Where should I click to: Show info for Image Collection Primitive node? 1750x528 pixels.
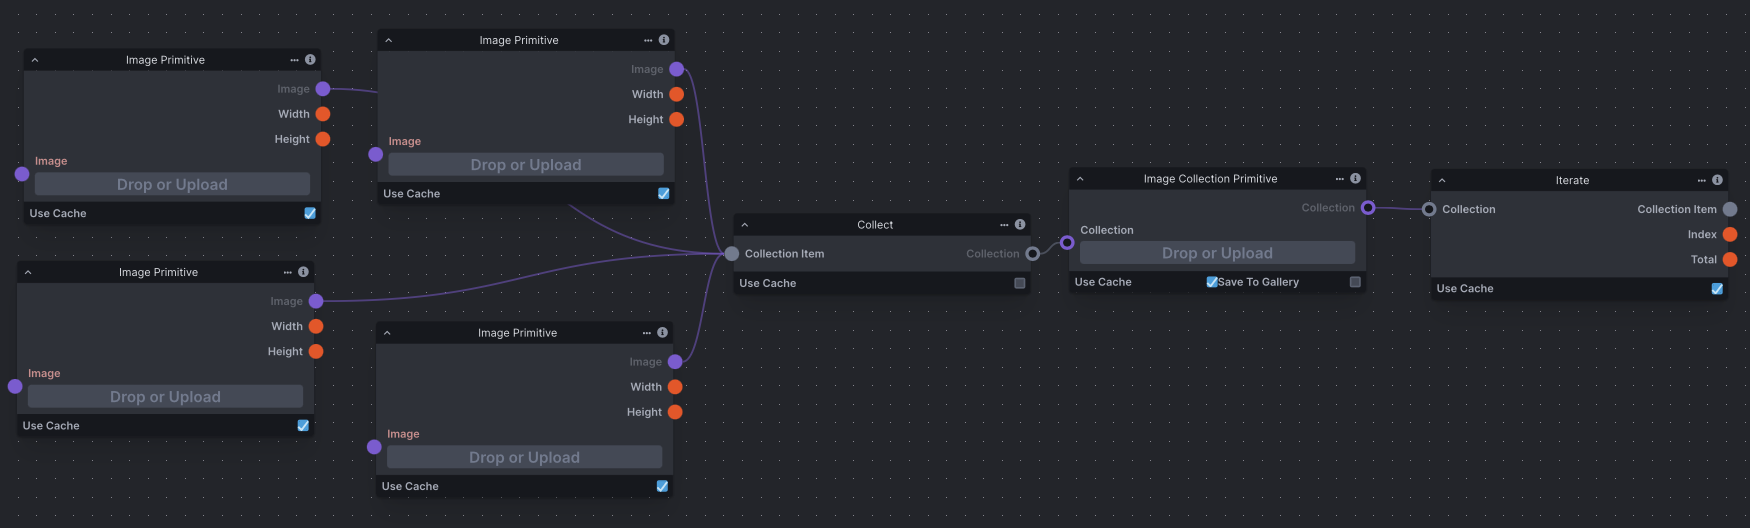tap(1356, 179)
